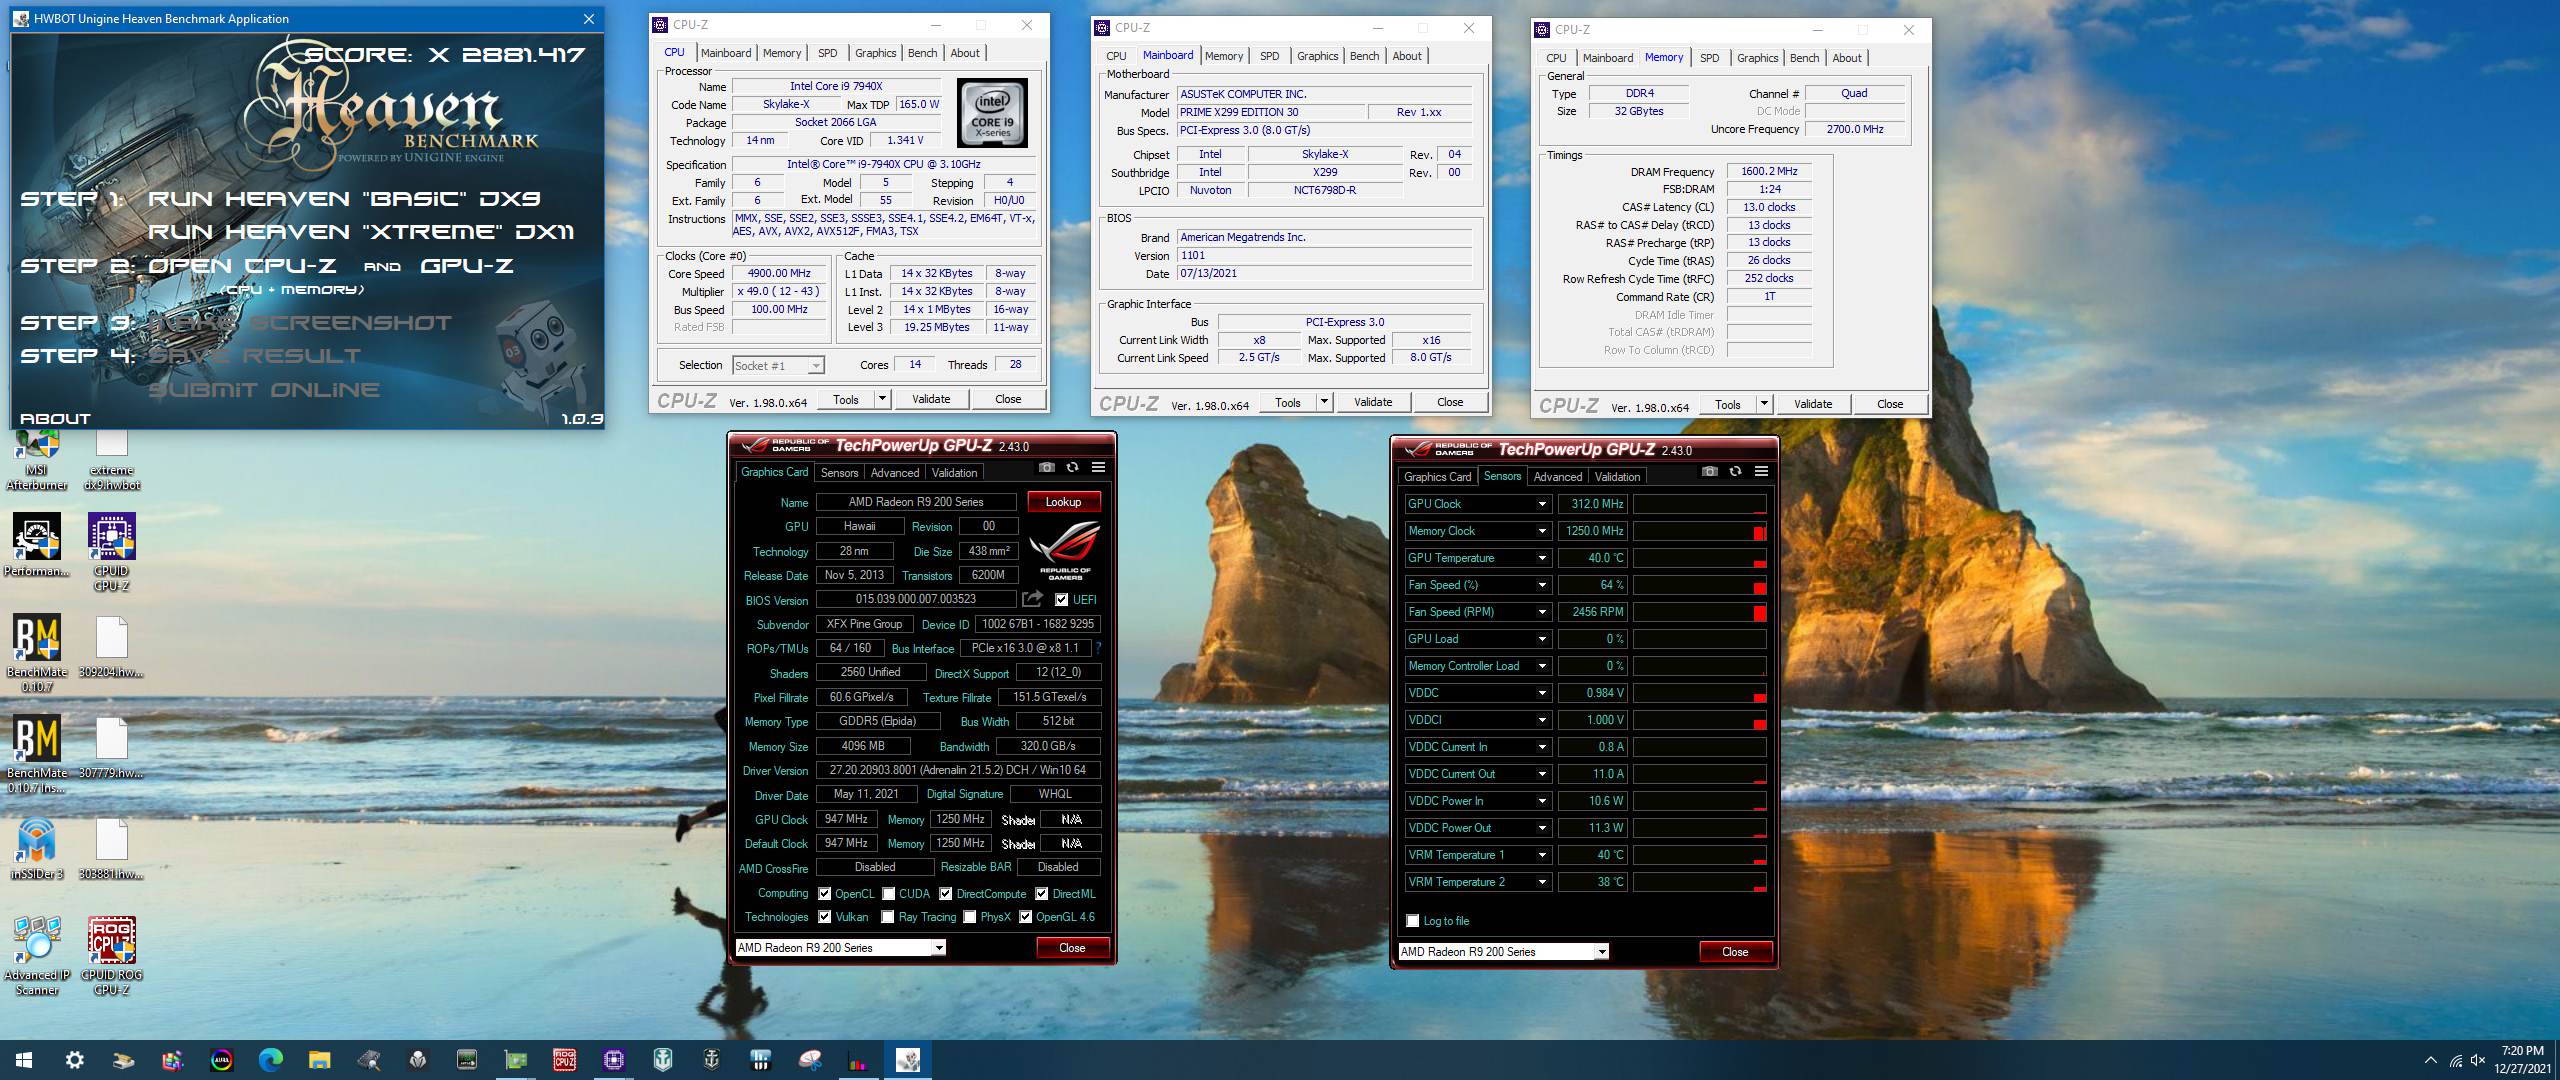Click the About link in the Heaven Benchmark app
This screenshot has height=1080, width=2560.
coord(55,419)
